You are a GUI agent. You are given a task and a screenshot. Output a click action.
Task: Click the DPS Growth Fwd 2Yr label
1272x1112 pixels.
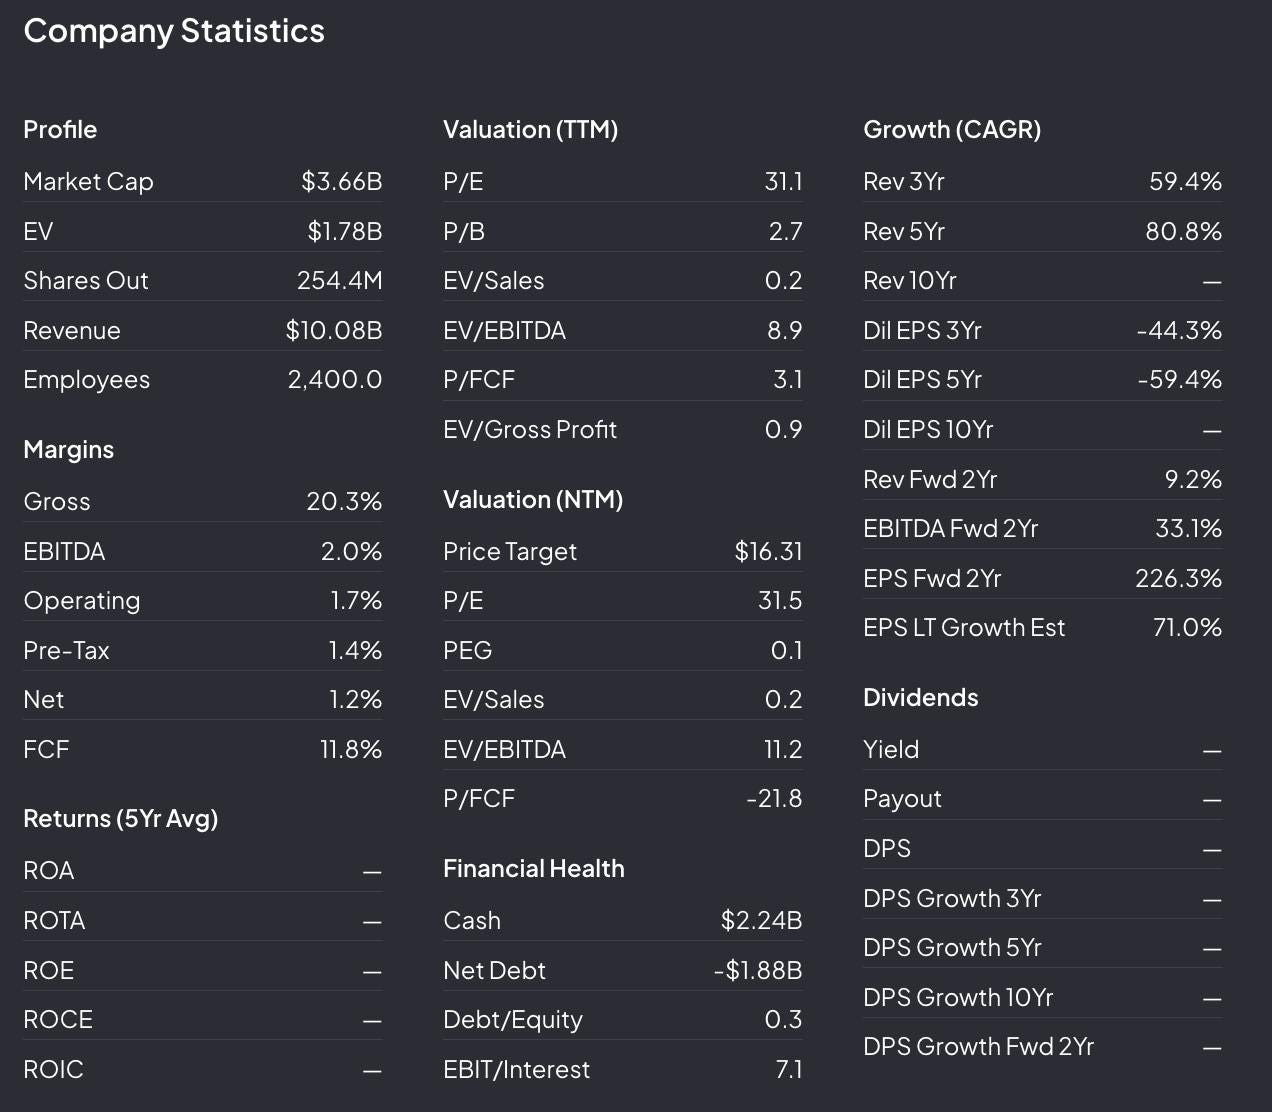[x=979, y=1047]
